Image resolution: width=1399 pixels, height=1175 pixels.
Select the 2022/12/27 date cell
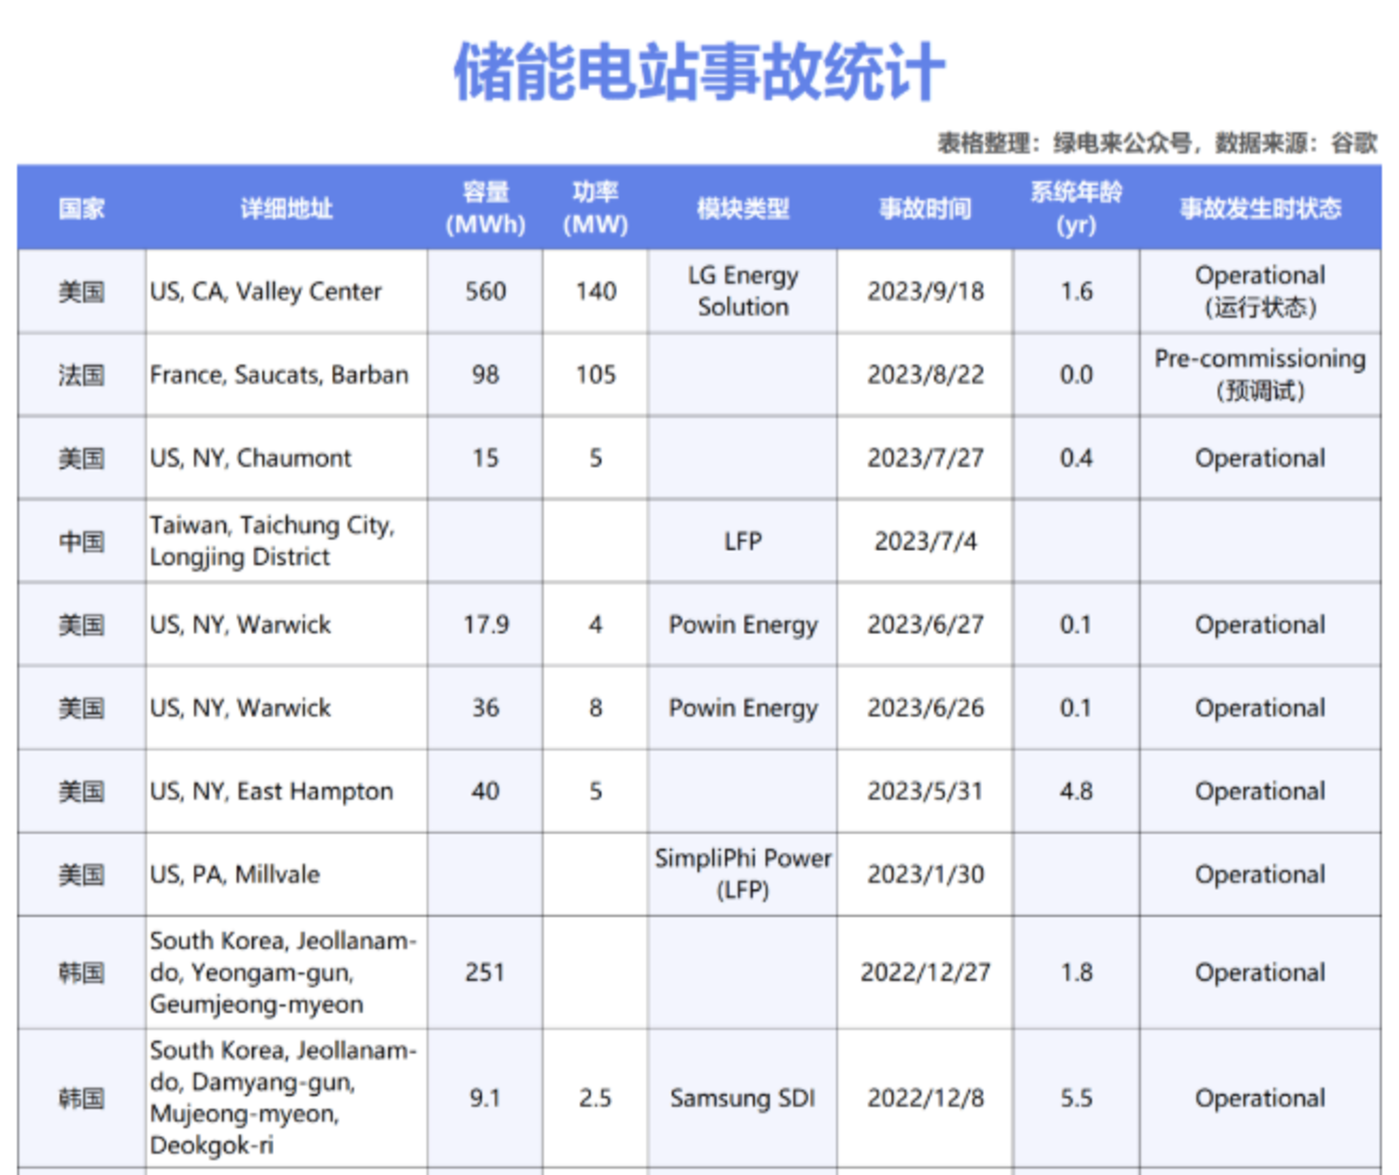click(x=925, y=972)
